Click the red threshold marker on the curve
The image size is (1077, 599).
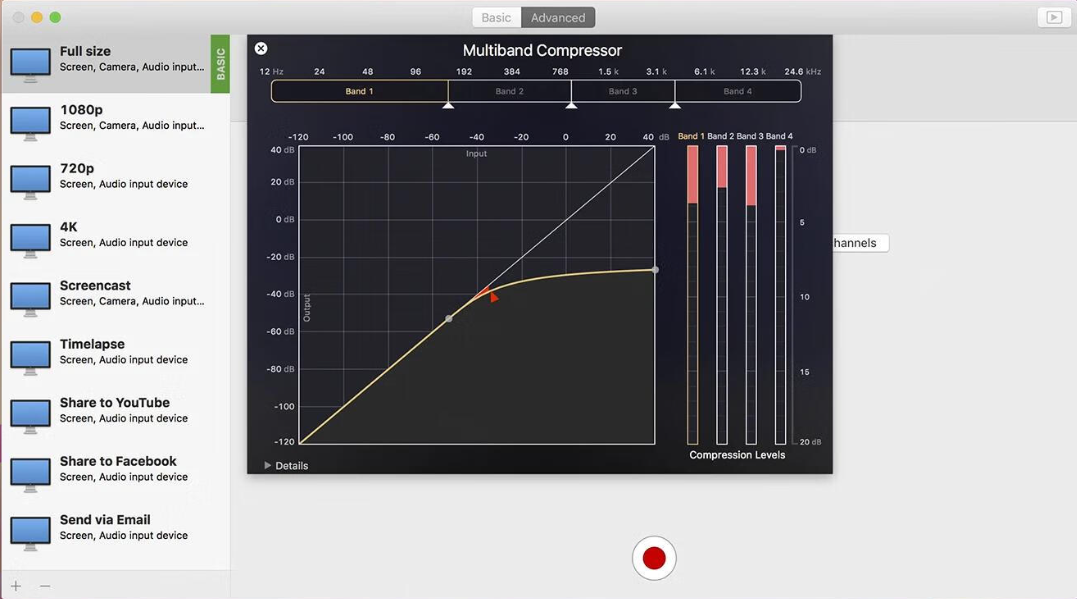pos(493,297)
